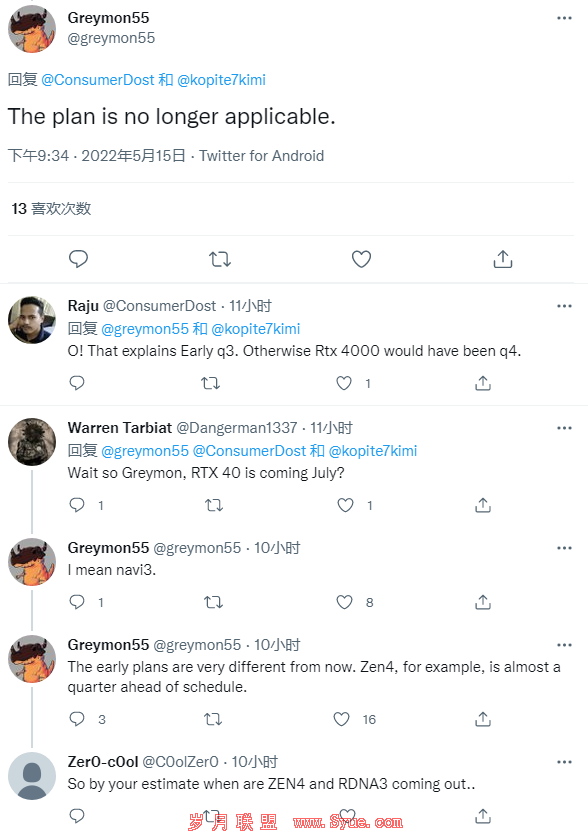Viewport: 588px width, 832px height.
Task: Open @kopite7kimi mention in main tweet
Action: point(221,80)
